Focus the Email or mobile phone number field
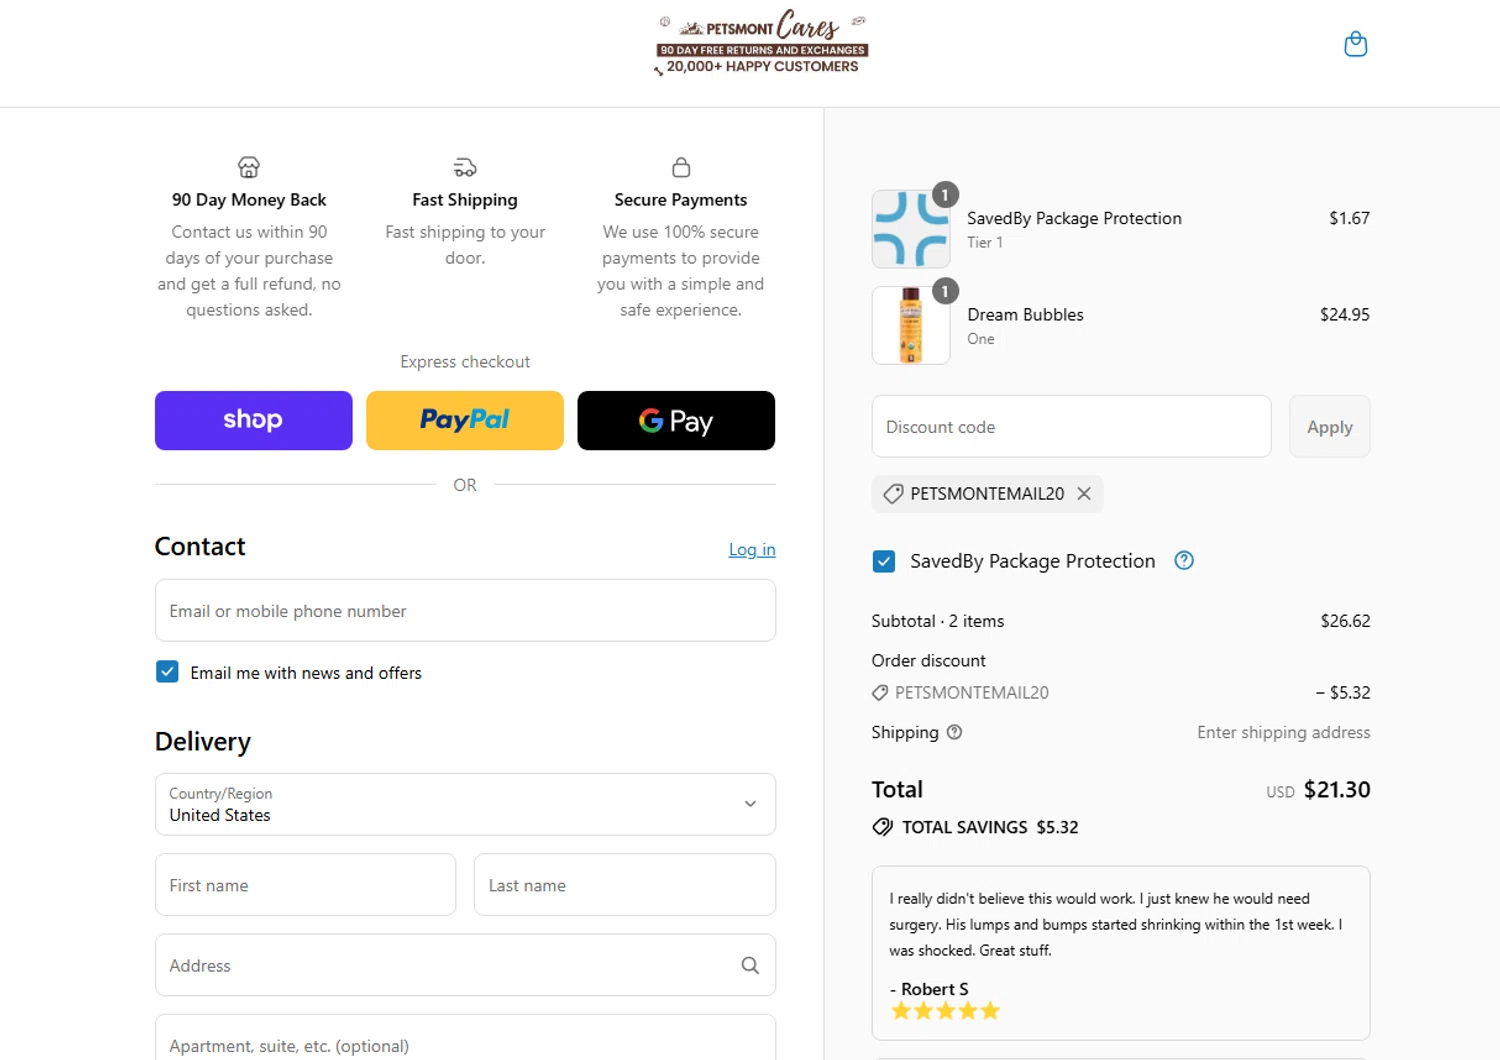The image size is (1500, 1060). pos(465,610)
